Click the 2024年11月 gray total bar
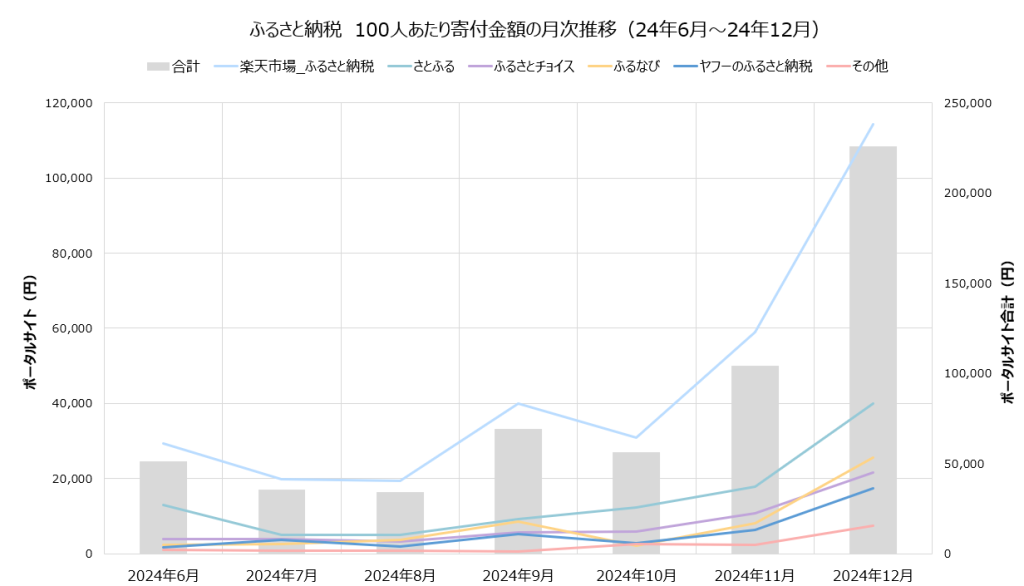The image size is (1024, 586). point(755,460)
